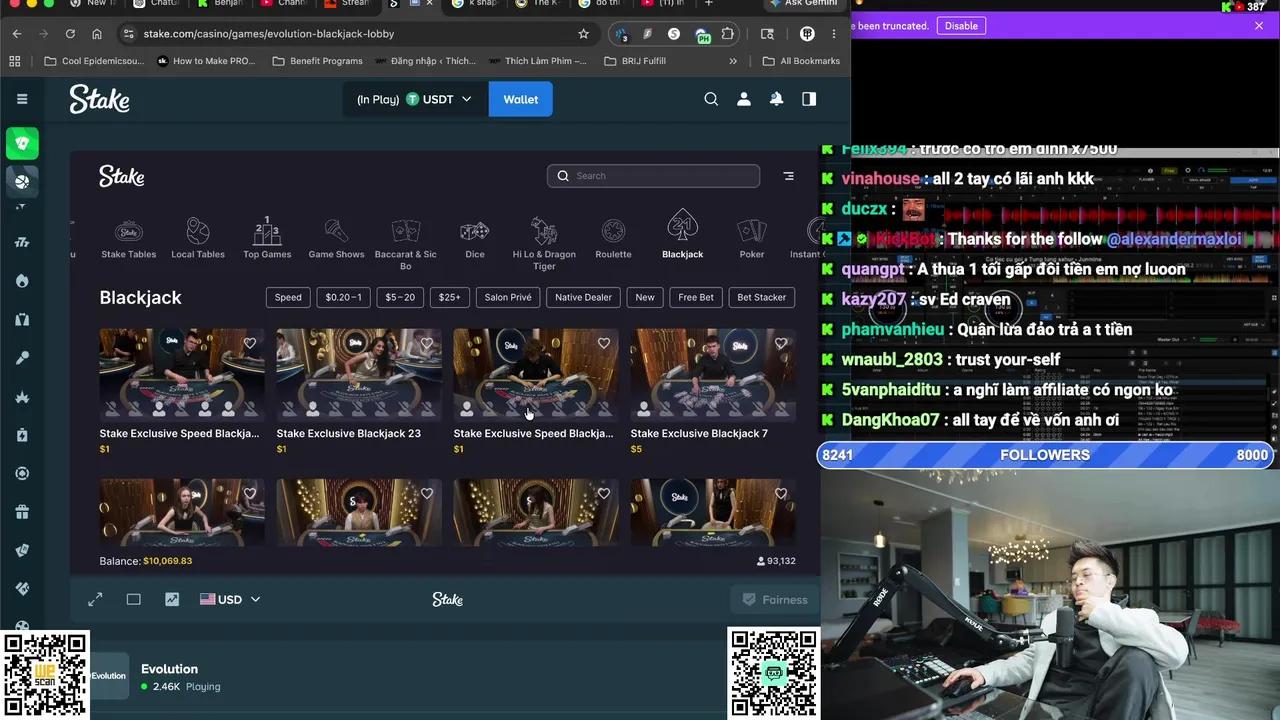Open the notifications bell icon

click(x=776, y=99)
